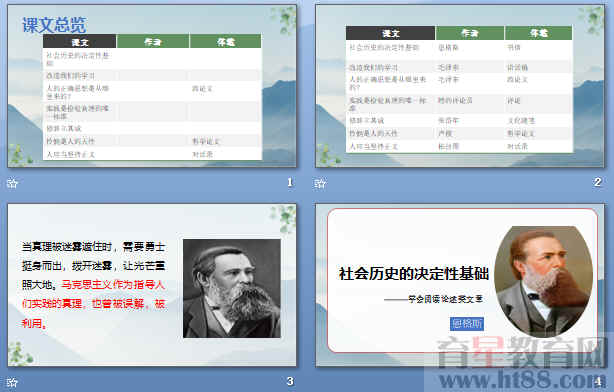This screenshot has width=614, height=392.
Task: Click the bold title 社会历史的决定性基础
Action: click(414, 274)
